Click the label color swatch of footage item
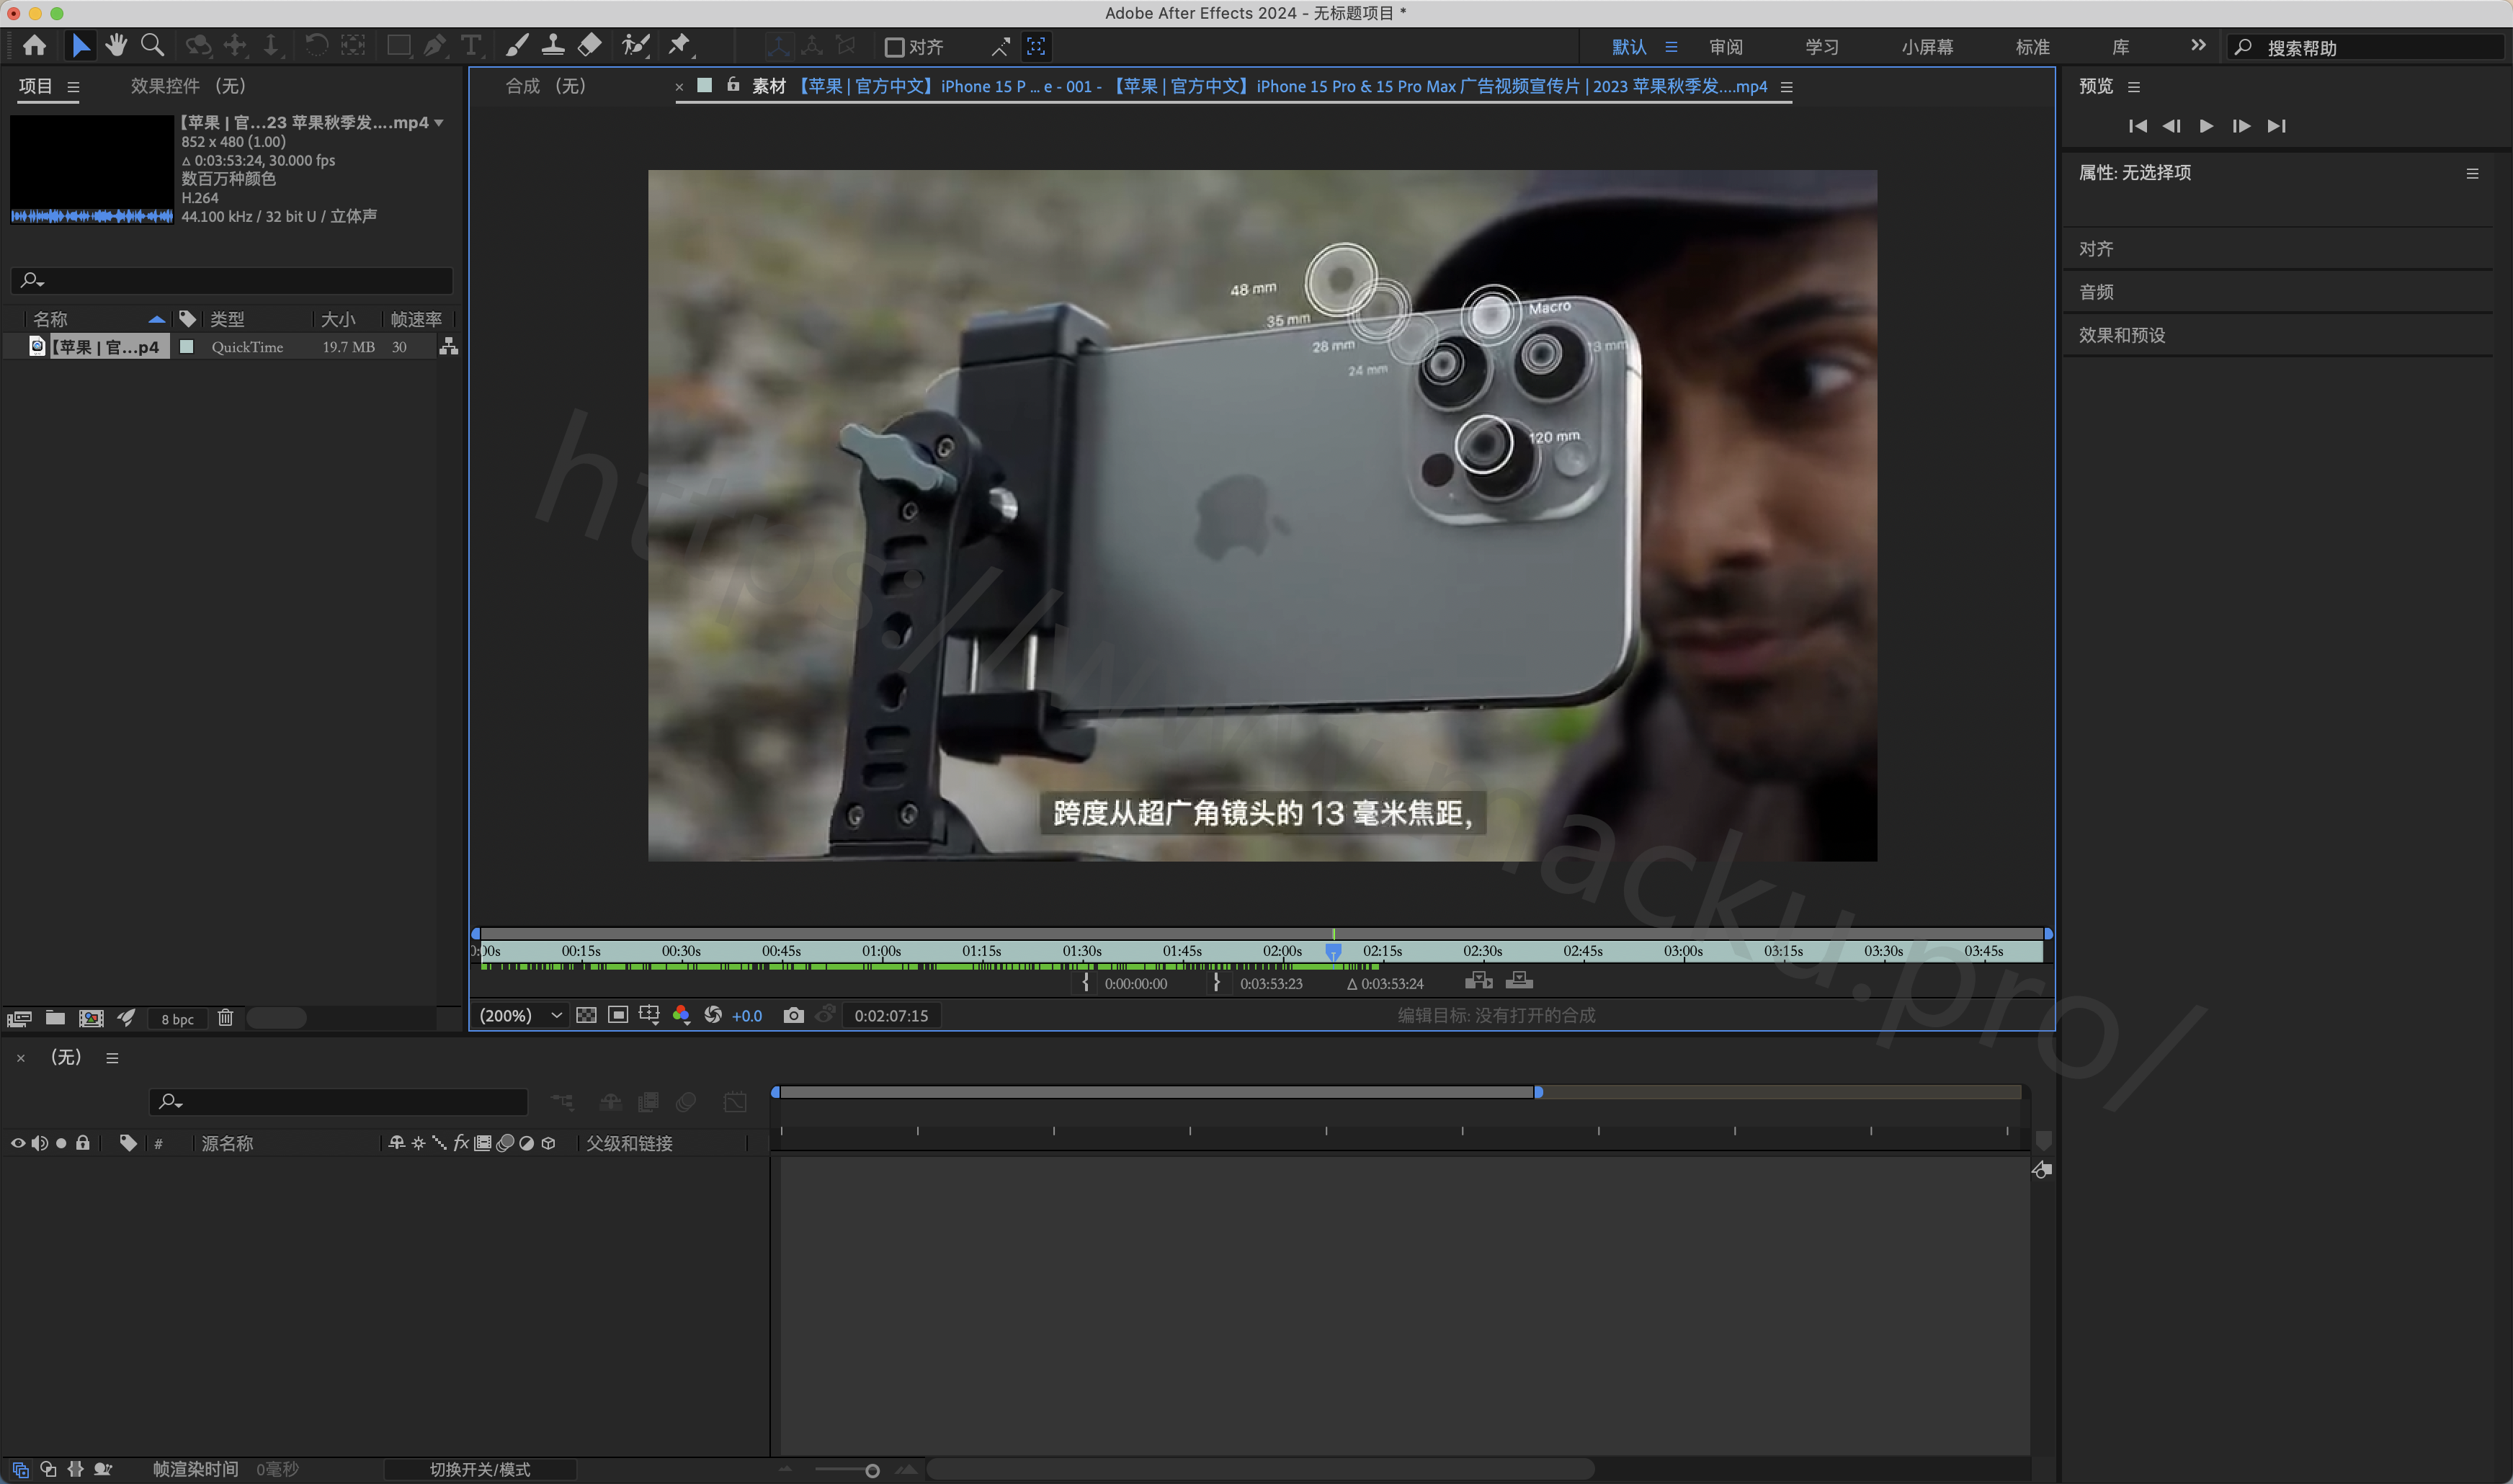Screen dimensions: 2513x1484 coord(186,346)
